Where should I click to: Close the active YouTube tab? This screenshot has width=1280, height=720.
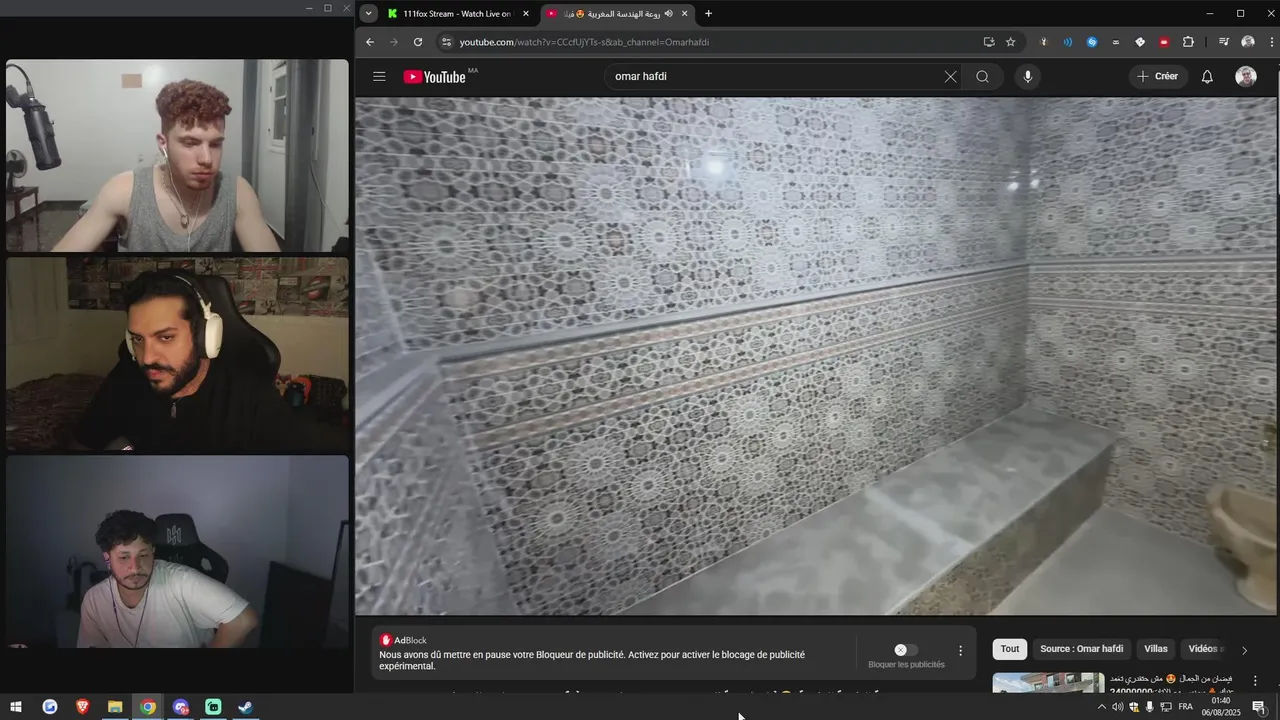(x=685, y=14)
